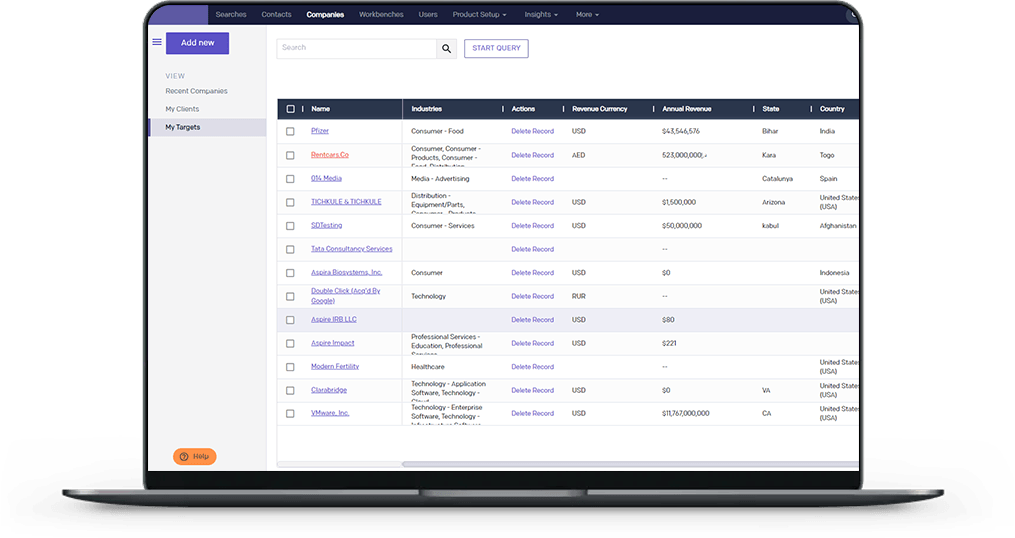Select the Companies tab
This screenshot has width=1015, height=538.
[325, 14]
